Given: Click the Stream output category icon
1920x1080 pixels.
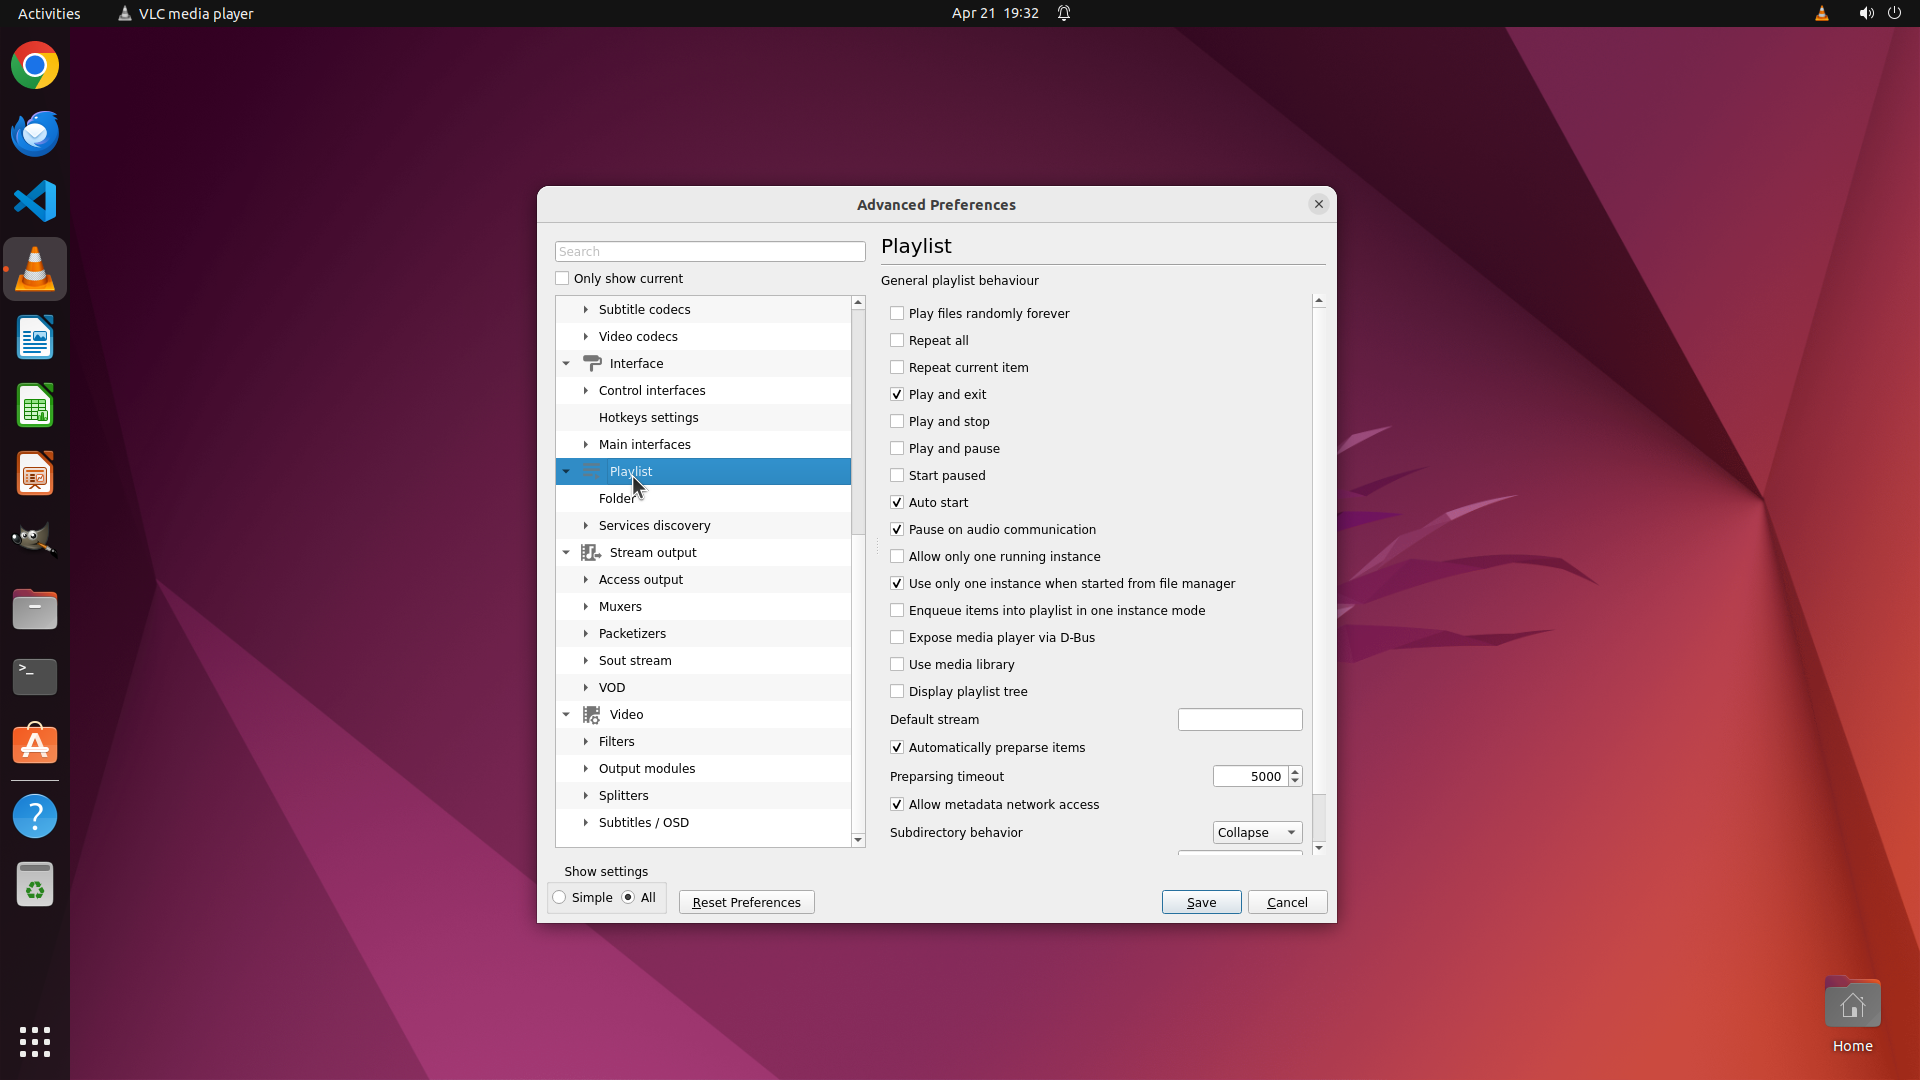Looking at the screenshot, I should (591, 552).
